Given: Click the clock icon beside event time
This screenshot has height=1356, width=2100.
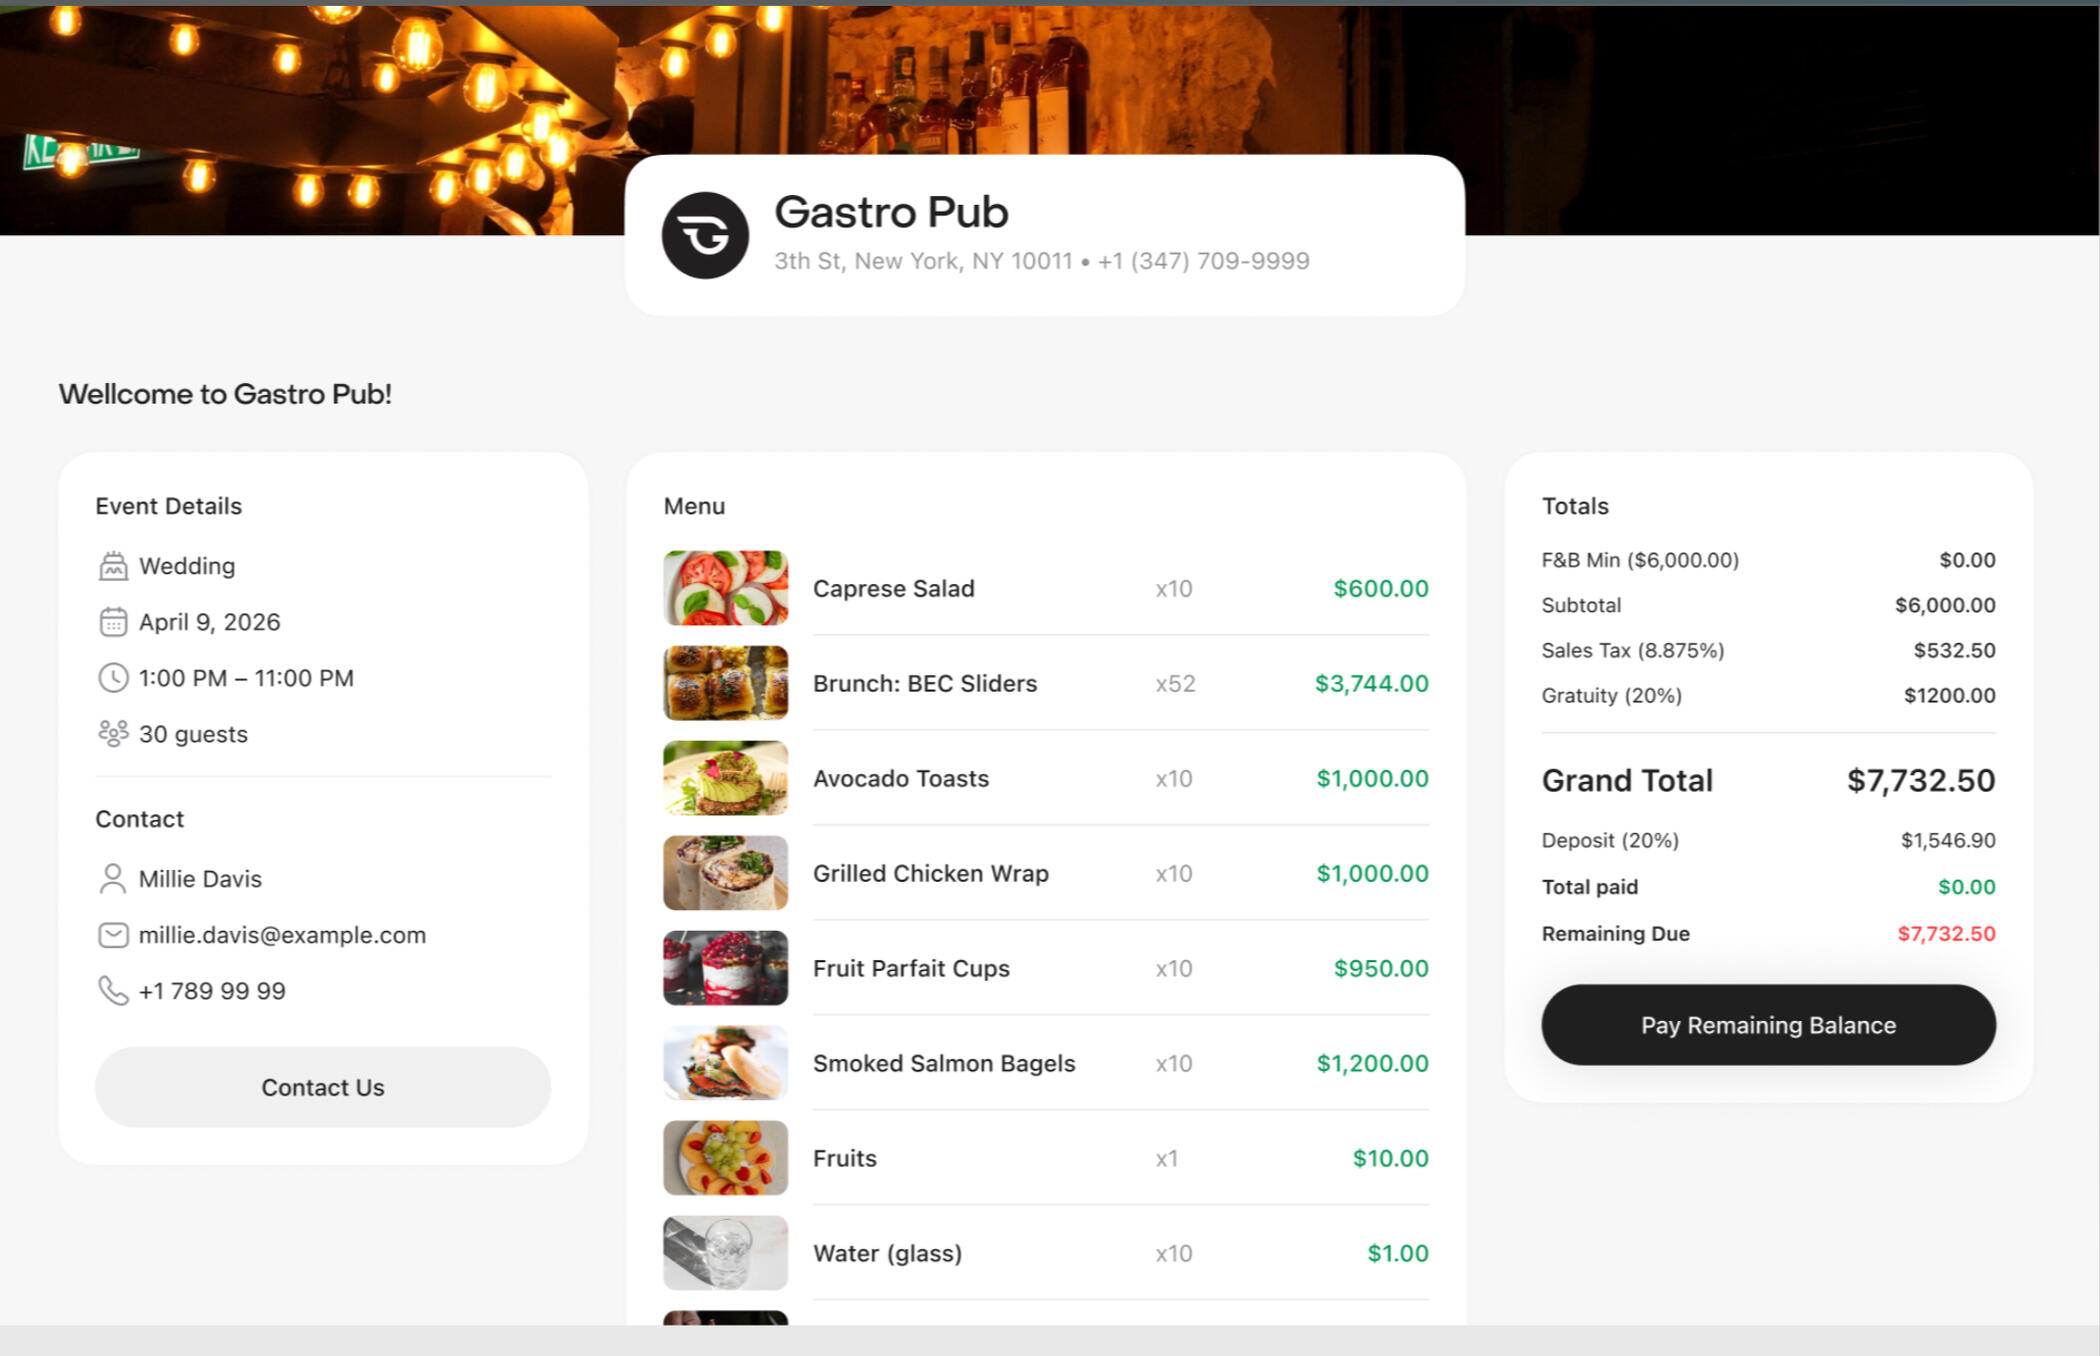Looking at the screenshot, I should coord(113,678).
